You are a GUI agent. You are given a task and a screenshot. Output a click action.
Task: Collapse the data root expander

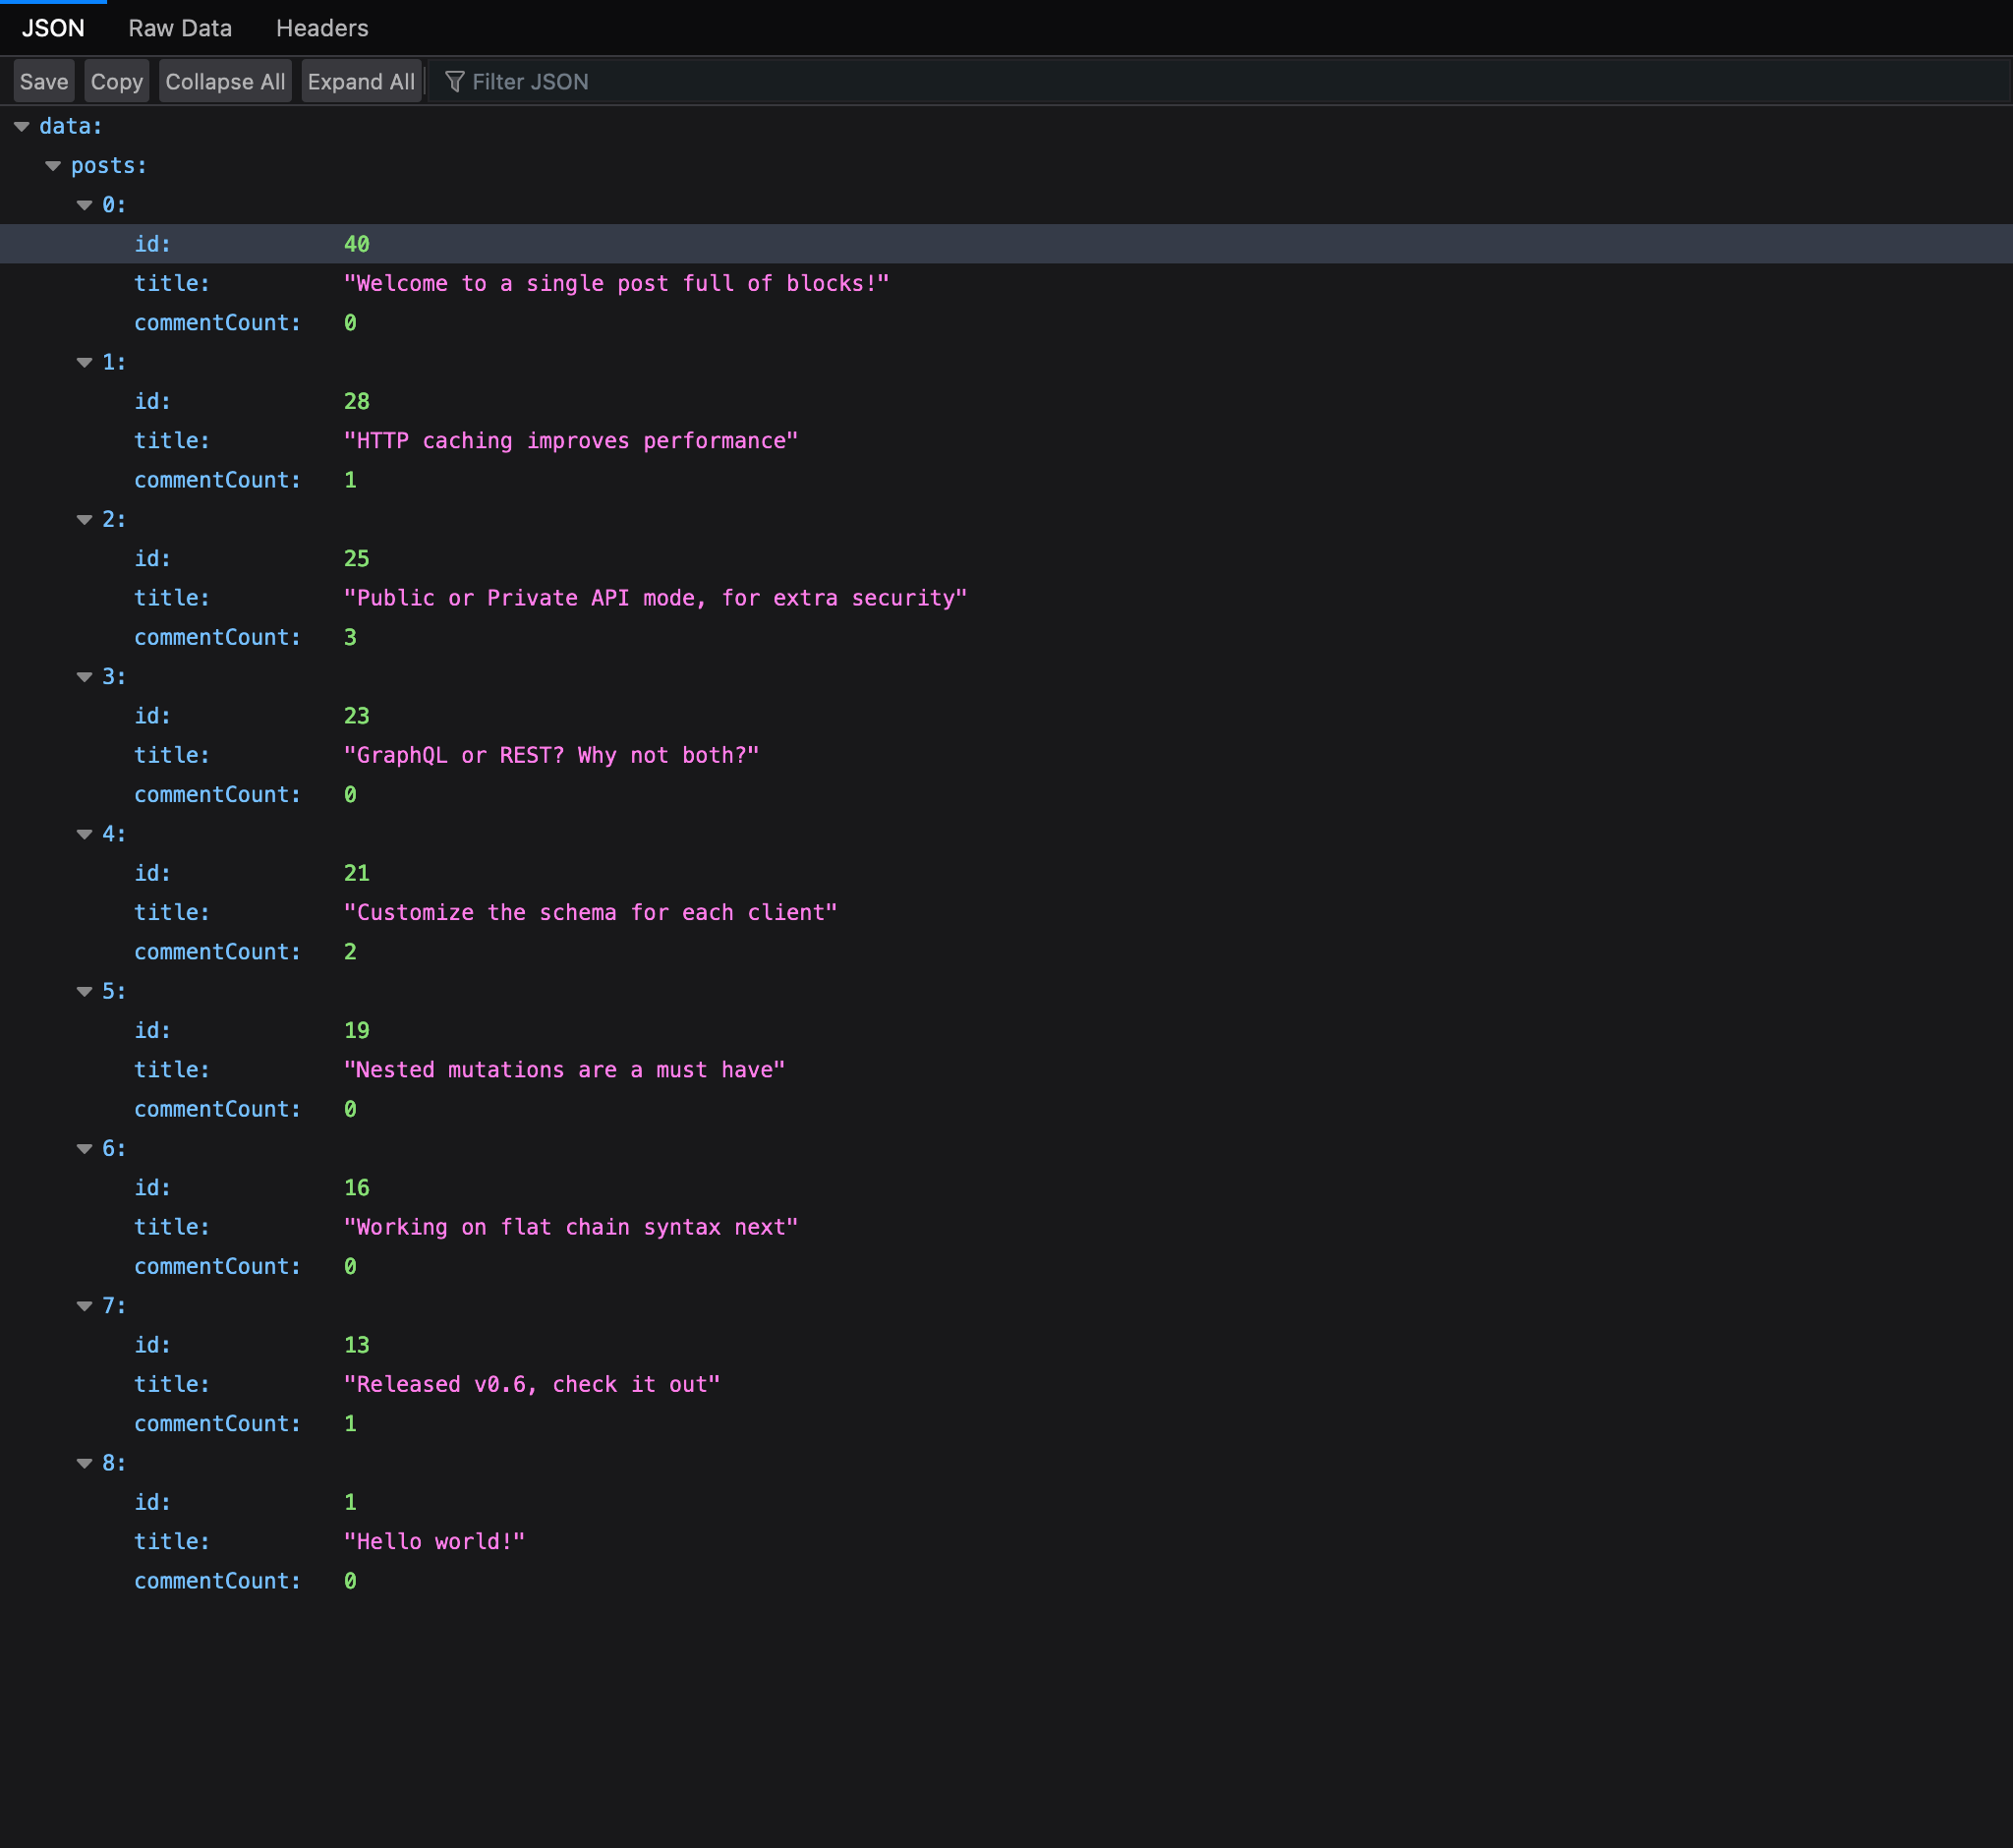click(x=25, y=125)
